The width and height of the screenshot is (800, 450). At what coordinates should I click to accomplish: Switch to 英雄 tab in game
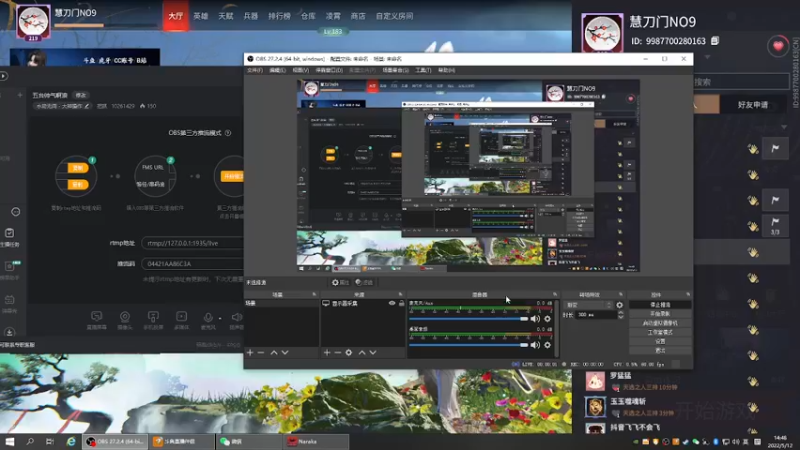click(201, 16)
